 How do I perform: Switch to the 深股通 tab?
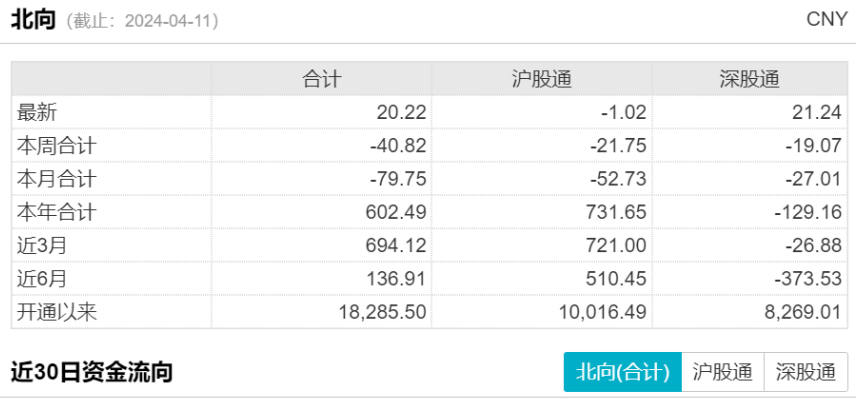click(806, 372)
